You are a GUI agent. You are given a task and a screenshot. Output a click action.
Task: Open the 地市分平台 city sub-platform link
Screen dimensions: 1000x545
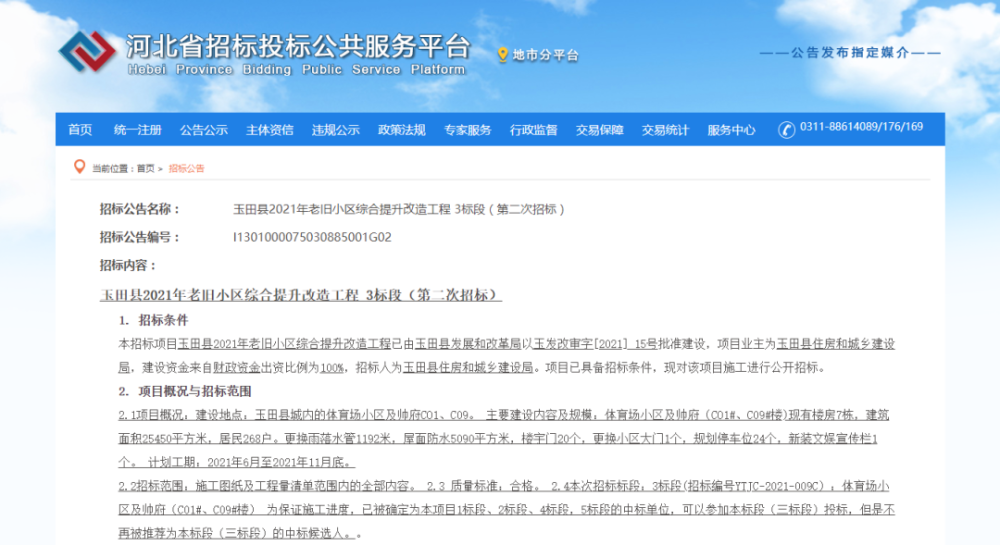pyautogui.click(x=545, y=55)
